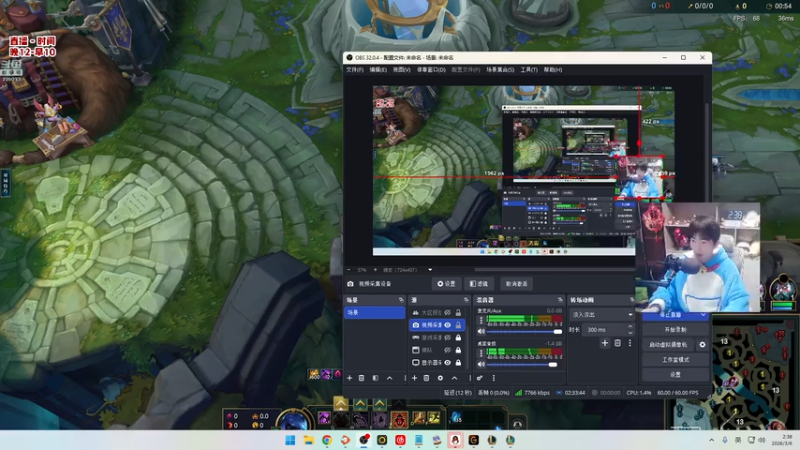Show the hidden binoculars-icon source via its eye

point(447,313)
